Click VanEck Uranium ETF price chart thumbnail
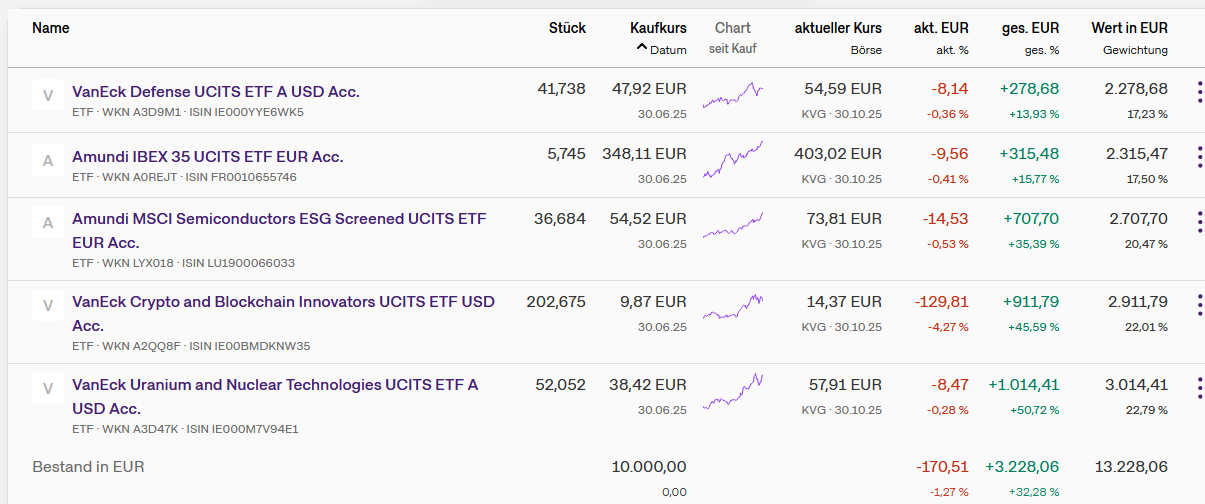This screenshot has width=1205, height=504. click(x=733, y=391)
